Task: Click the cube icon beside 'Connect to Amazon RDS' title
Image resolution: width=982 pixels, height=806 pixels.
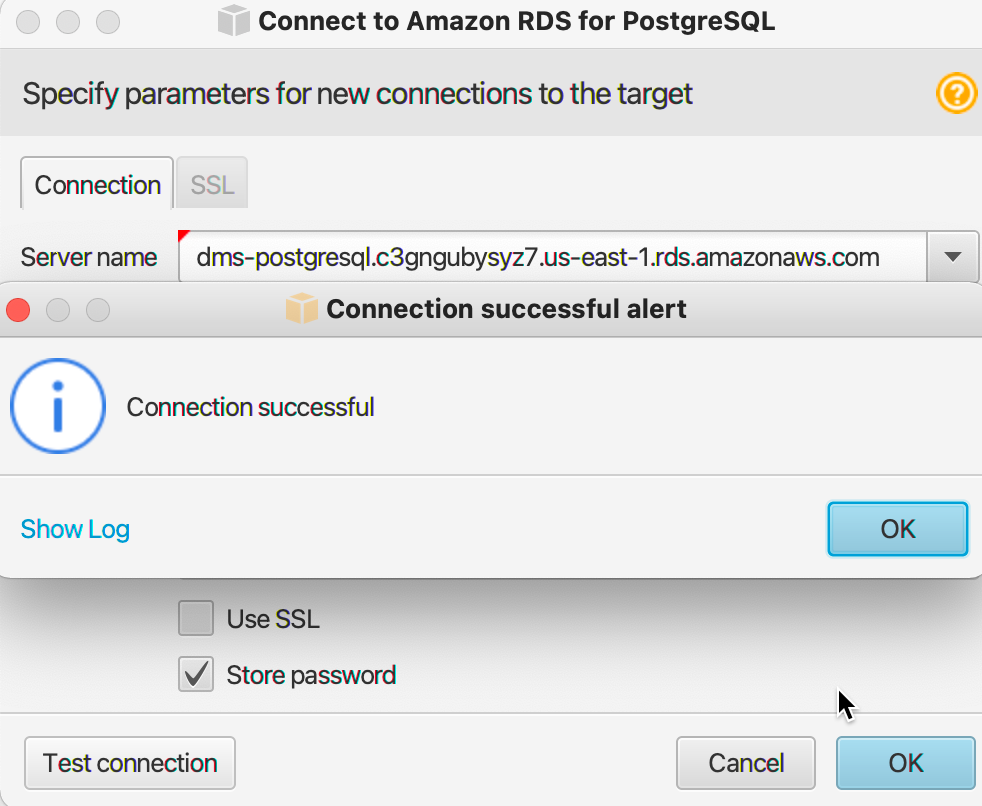Action: [x=234, y=21]
